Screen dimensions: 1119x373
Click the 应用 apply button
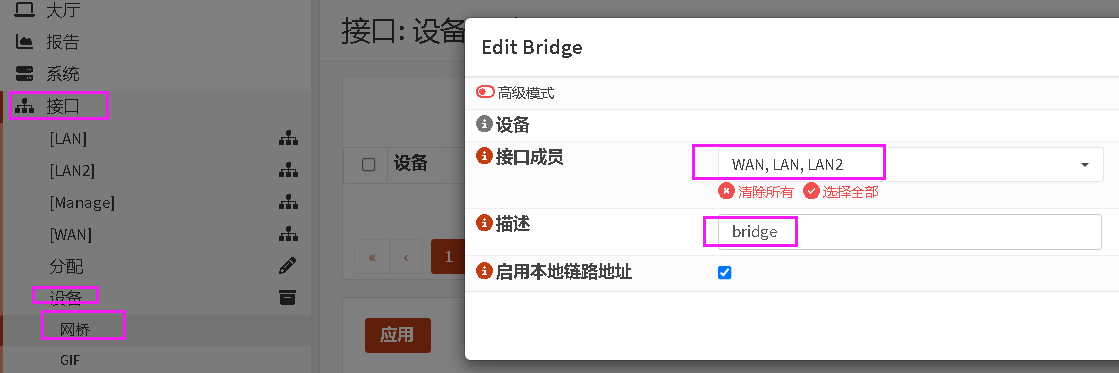point(398,335)
